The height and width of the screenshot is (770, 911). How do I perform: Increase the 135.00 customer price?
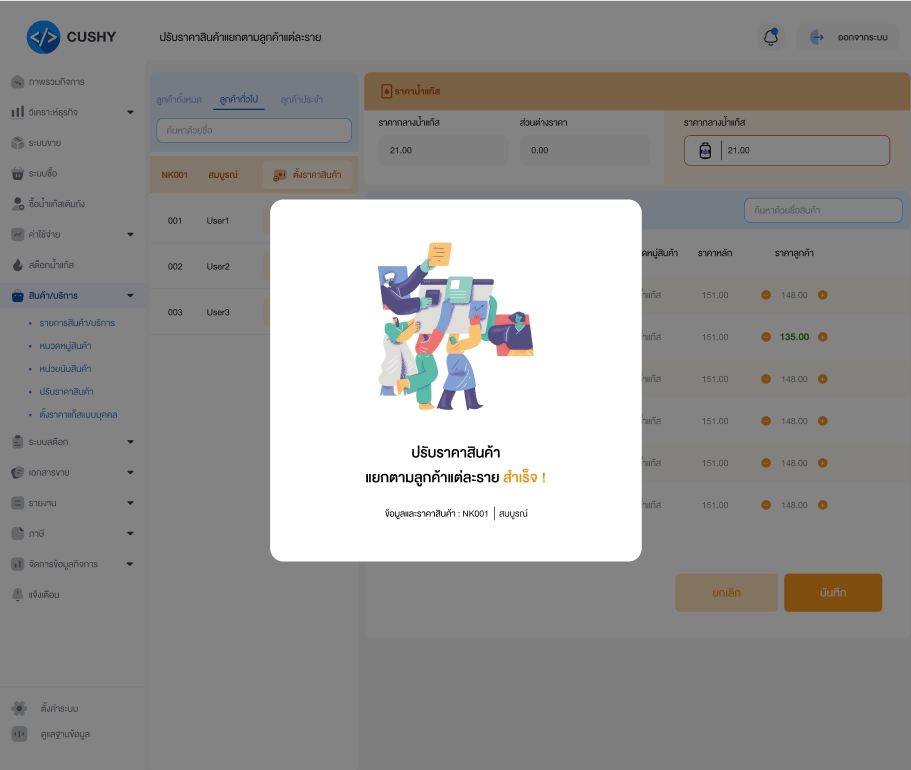(x=823, y=337)
